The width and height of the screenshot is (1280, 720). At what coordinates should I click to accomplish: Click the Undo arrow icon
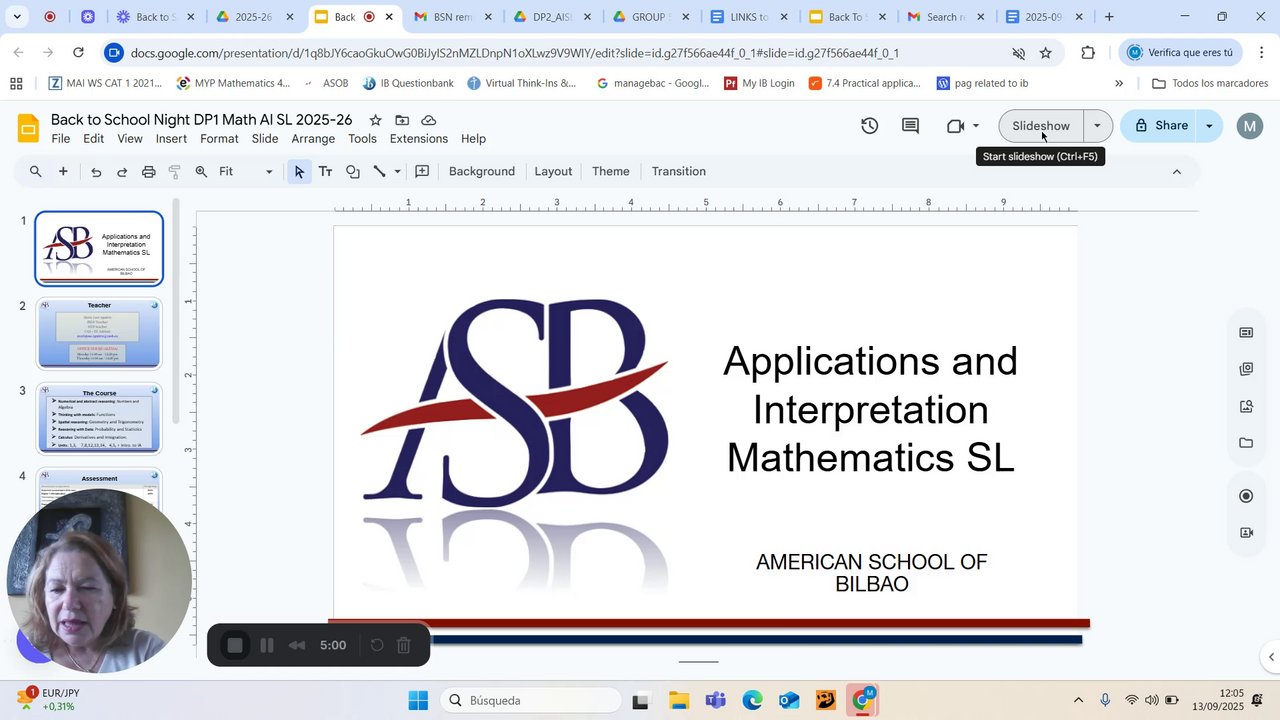(x=96, y=172)
